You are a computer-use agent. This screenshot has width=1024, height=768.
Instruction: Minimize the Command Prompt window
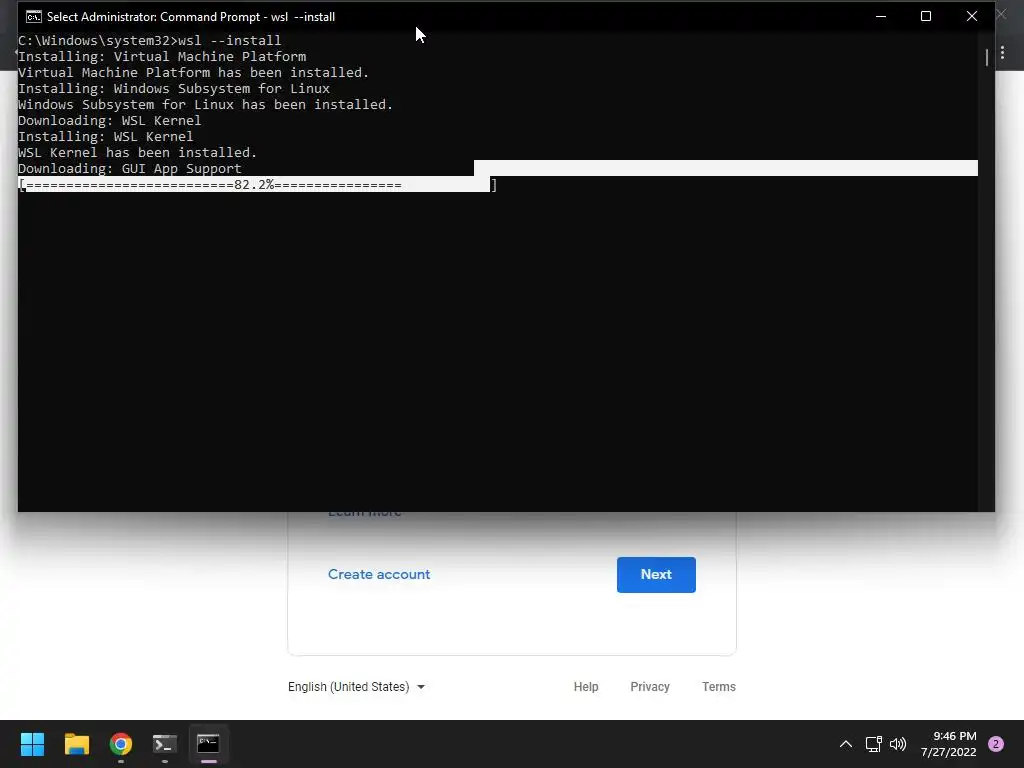coord(881,16)
